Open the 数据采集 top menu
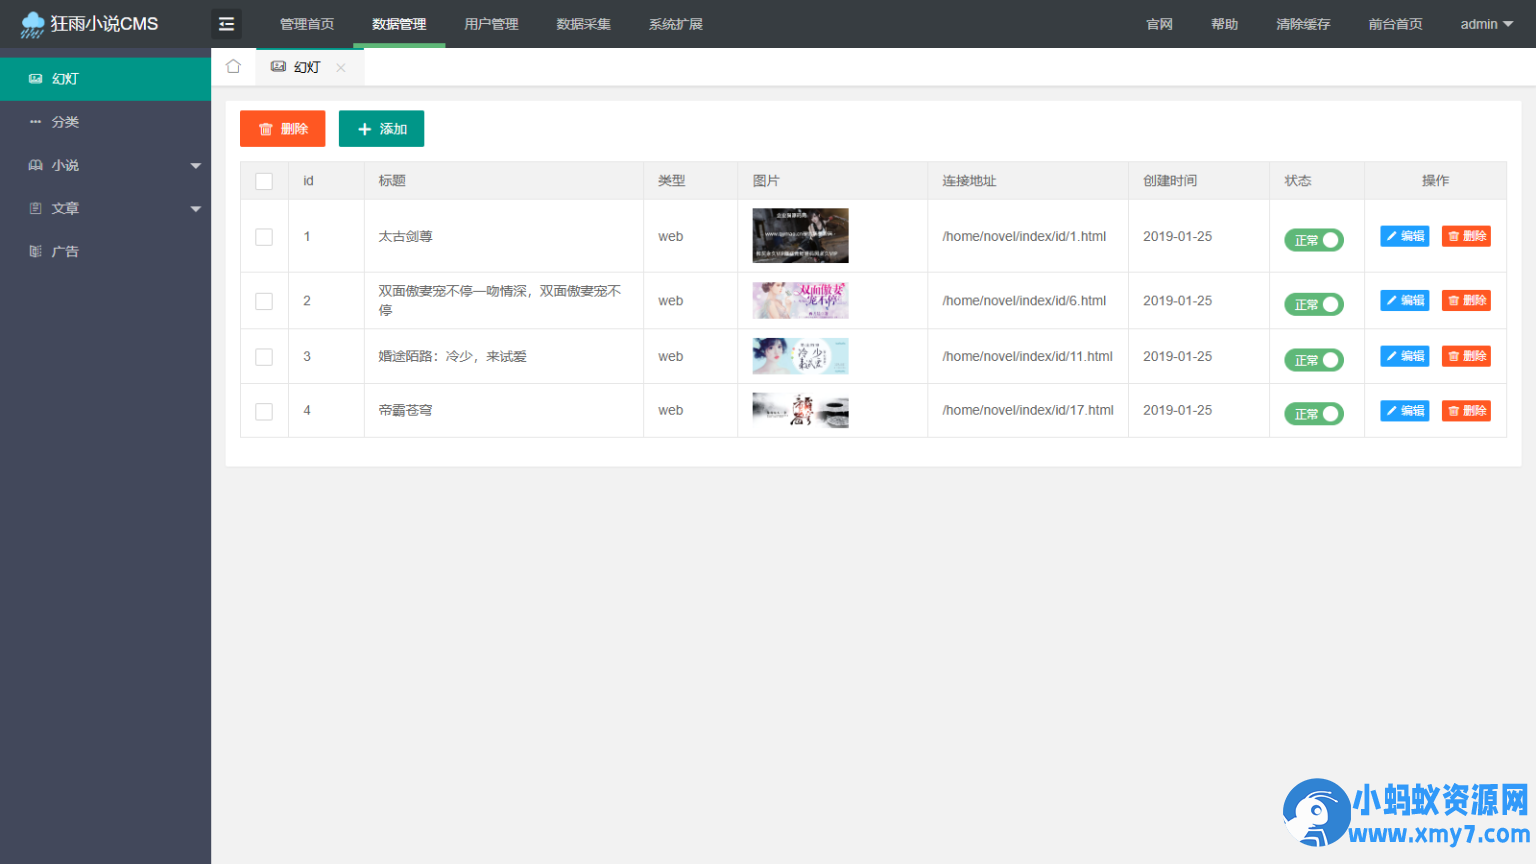Image resolution: width=1536 pixels, height=864 pixels. click(x=584, y=24)
